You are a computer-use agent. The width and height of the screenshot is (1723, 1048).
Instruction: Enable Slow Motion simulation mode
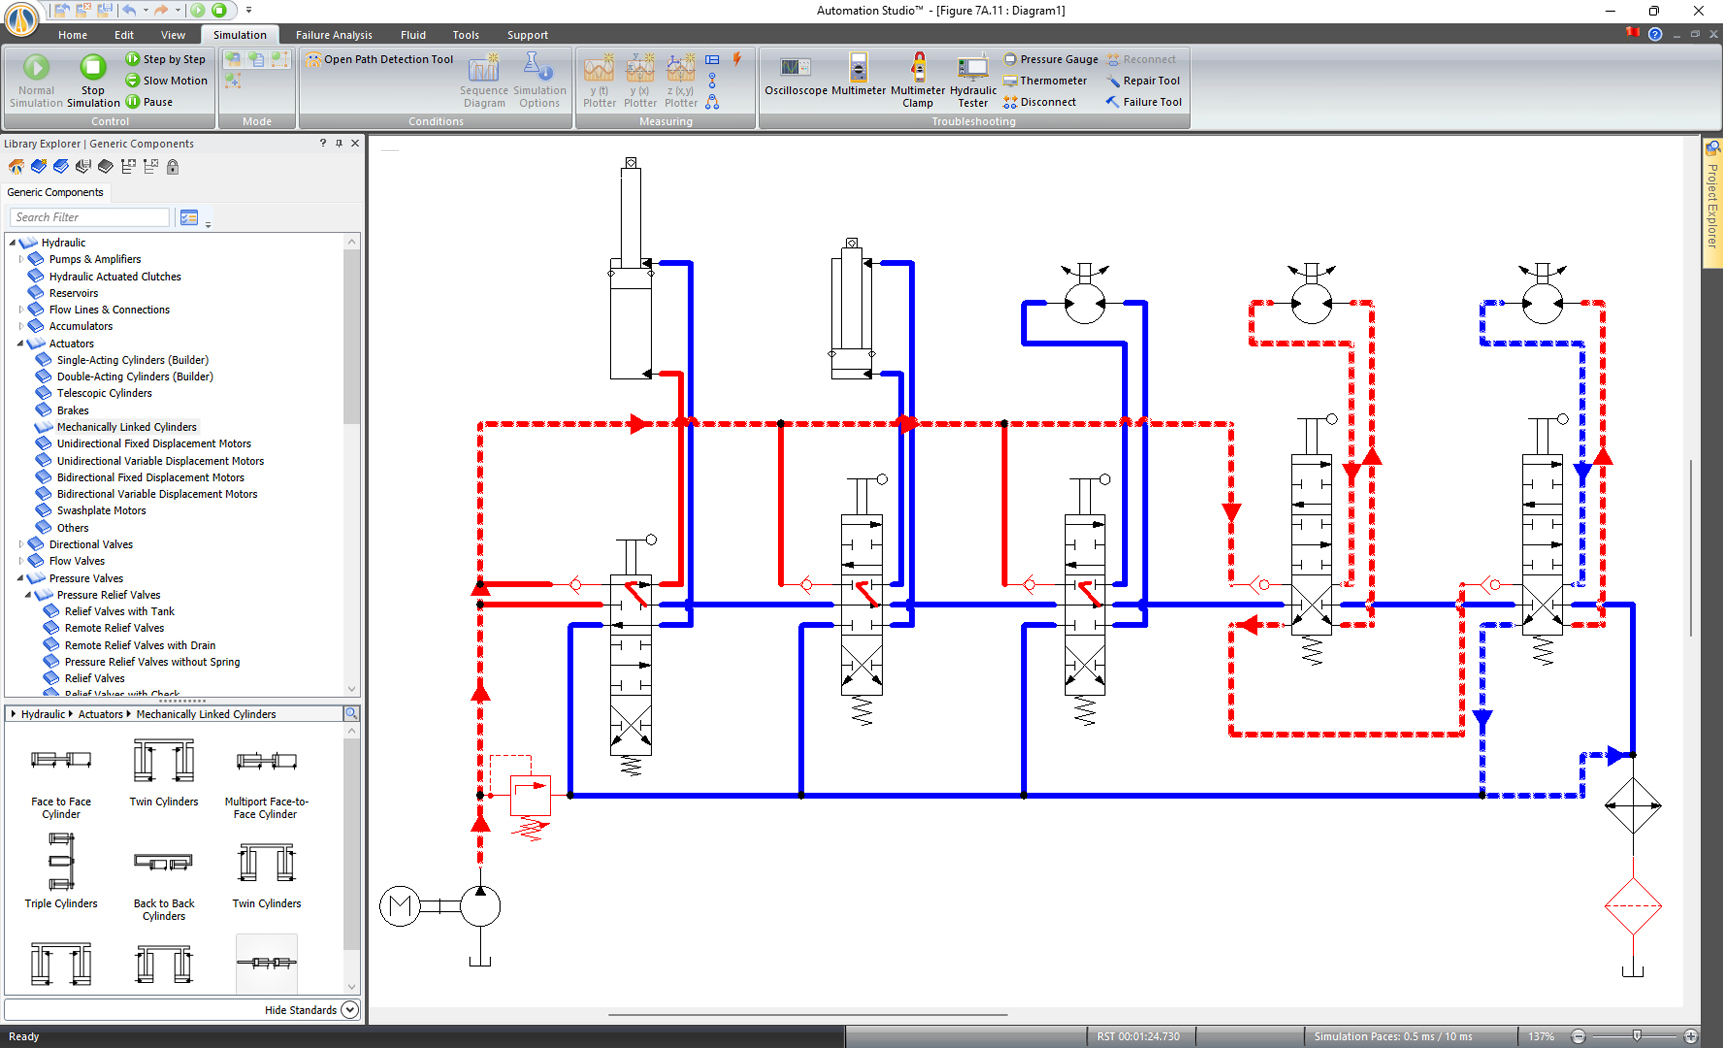(166, 80)
